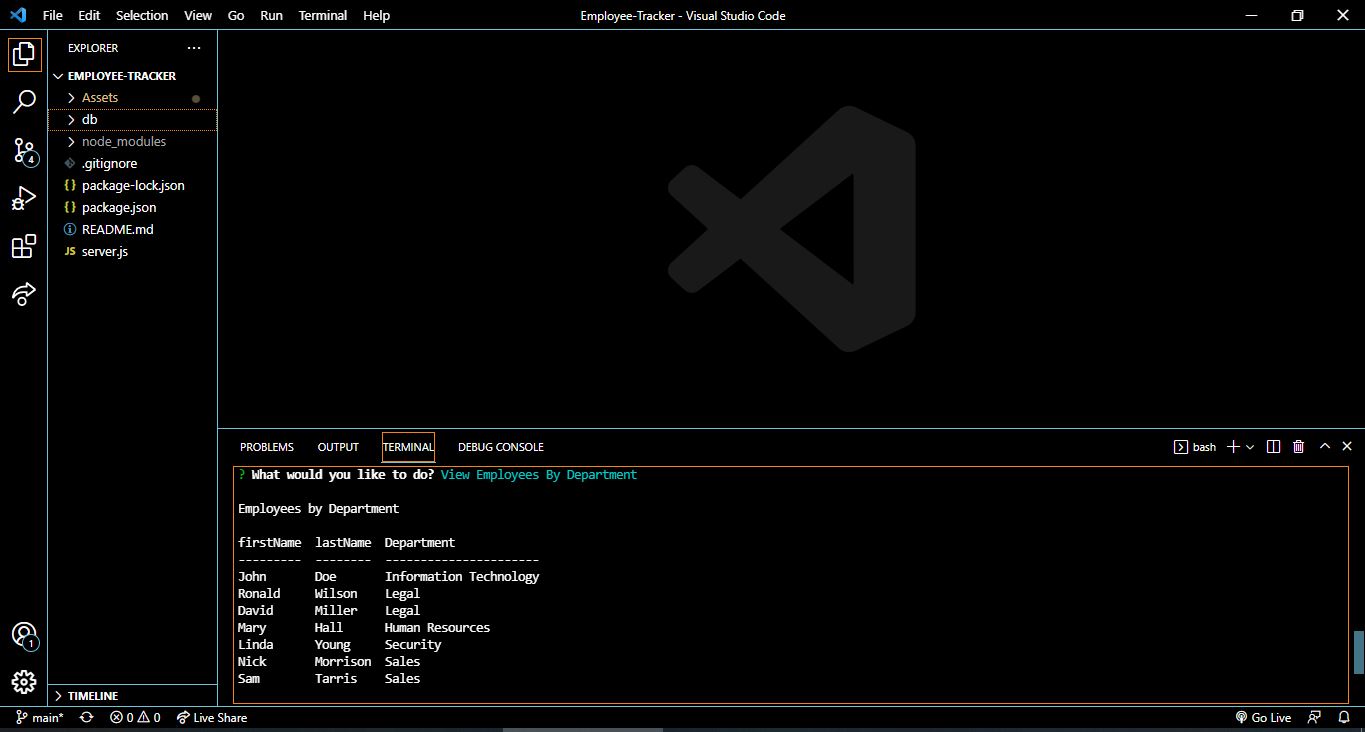Image resolution: width=1365 pixels, height=732 pixels.
Task: Open the File menu
Action: coord(53,15)
